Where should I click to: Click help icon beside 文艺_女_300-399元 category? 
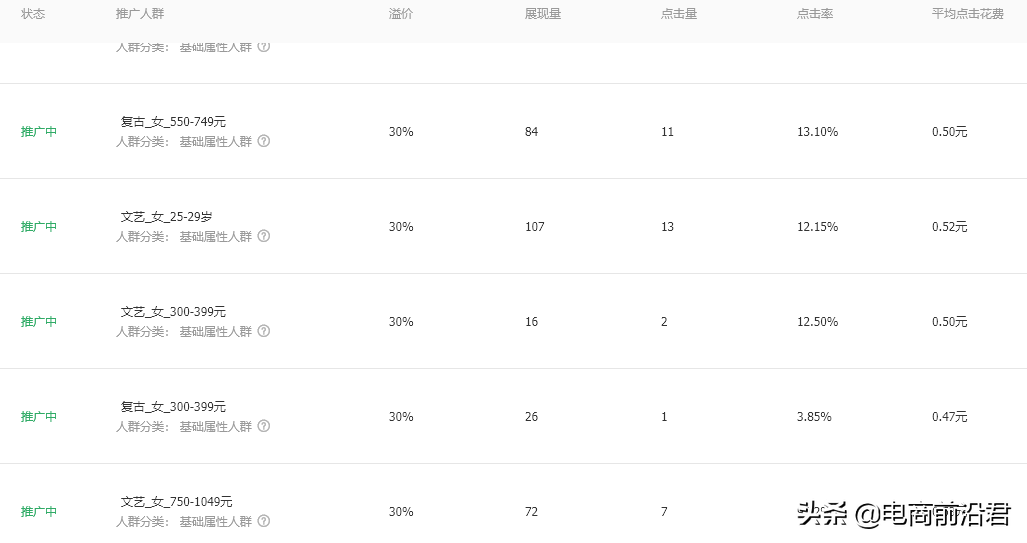pos(264,331)
